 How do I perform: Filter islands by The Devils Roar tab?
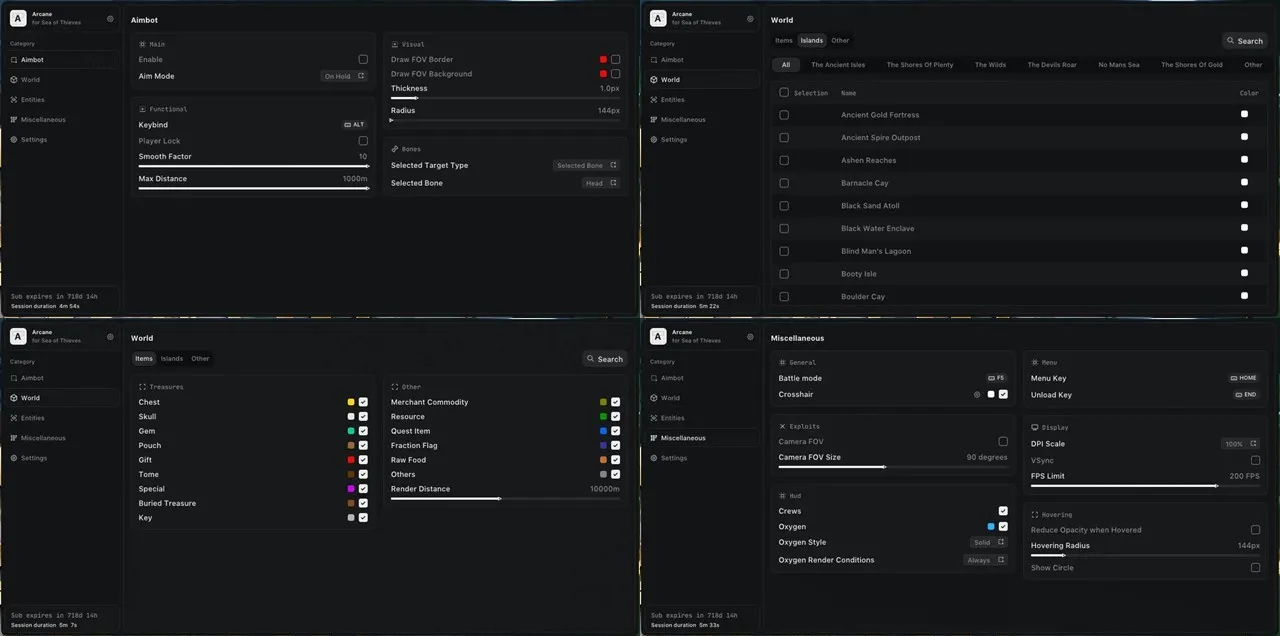[x=1052, y=65]
